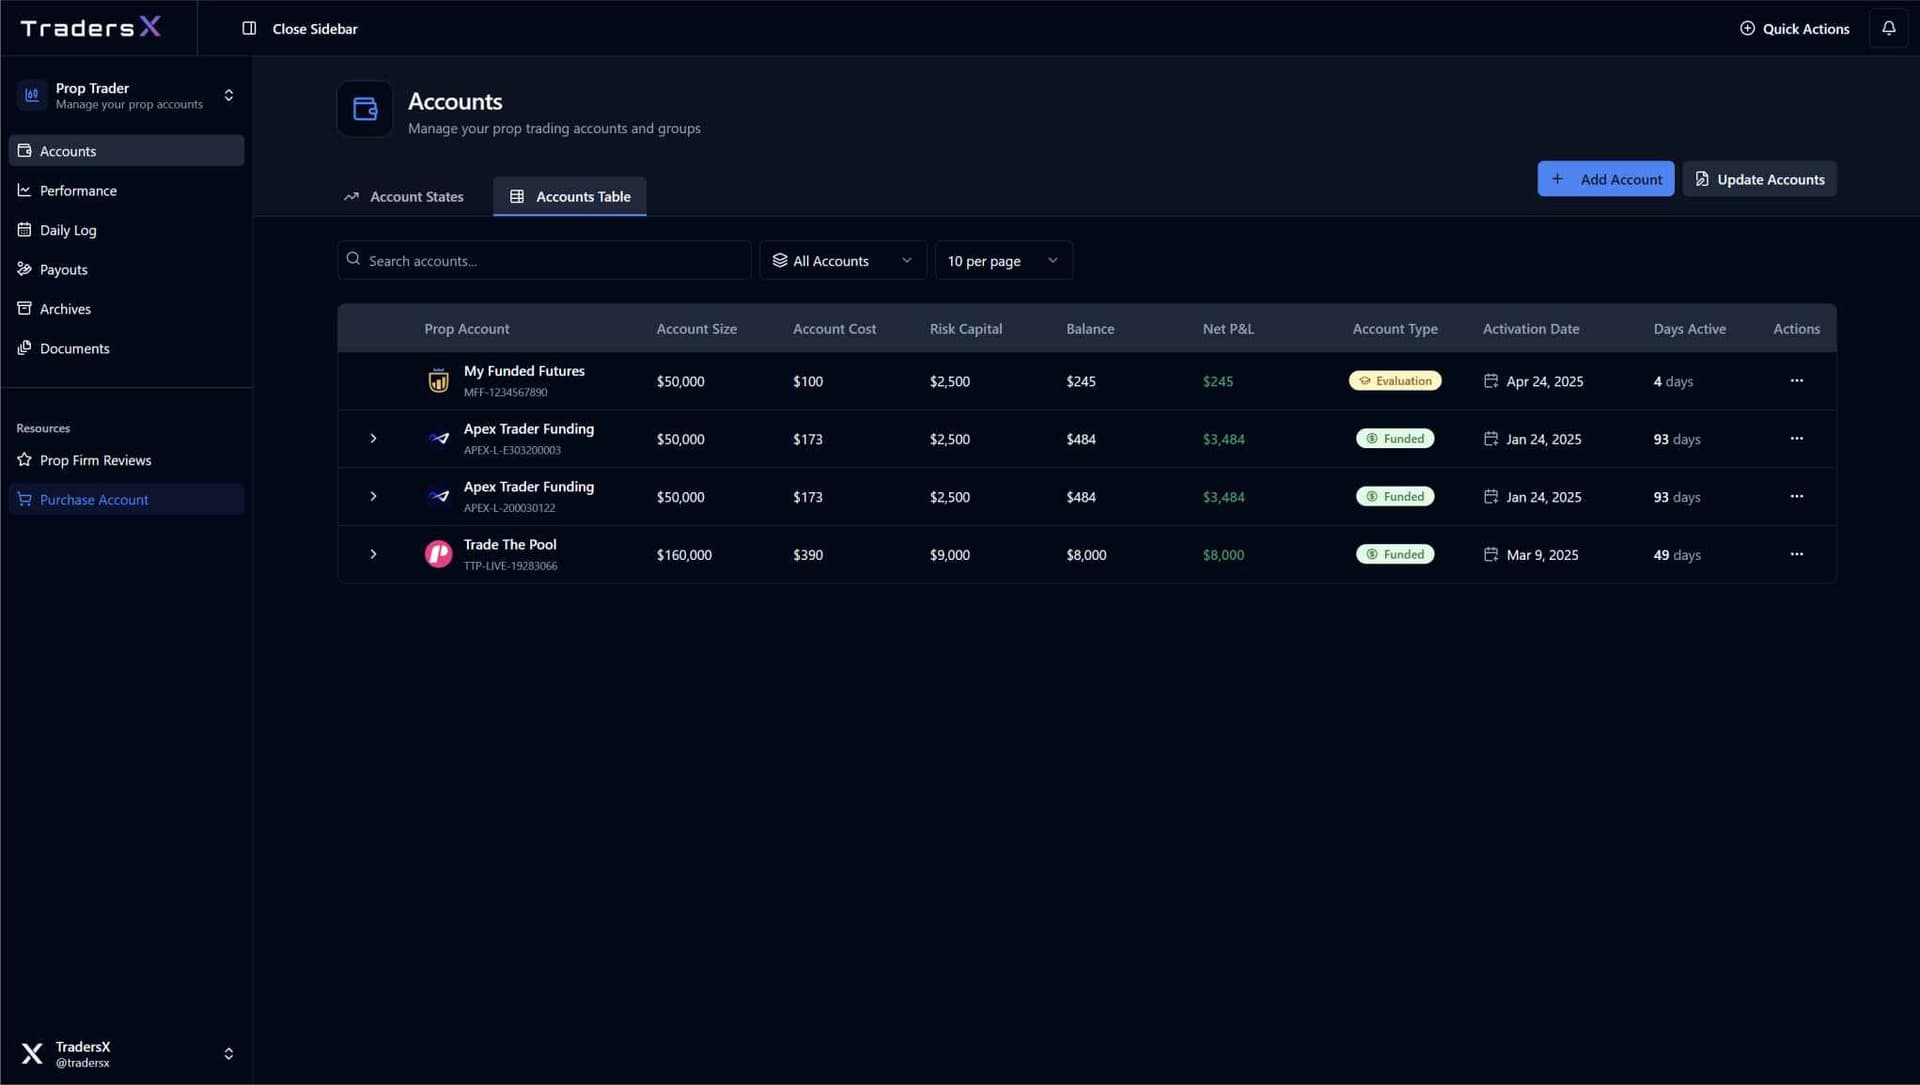Click the Payouts icon in sidebar
The image size is (1920, 1085).
tap(24, 269)
